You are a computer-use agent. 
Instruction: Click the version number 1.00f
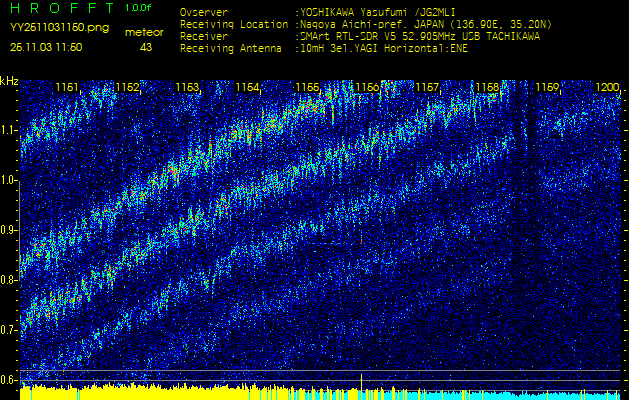tap(138, 8)
